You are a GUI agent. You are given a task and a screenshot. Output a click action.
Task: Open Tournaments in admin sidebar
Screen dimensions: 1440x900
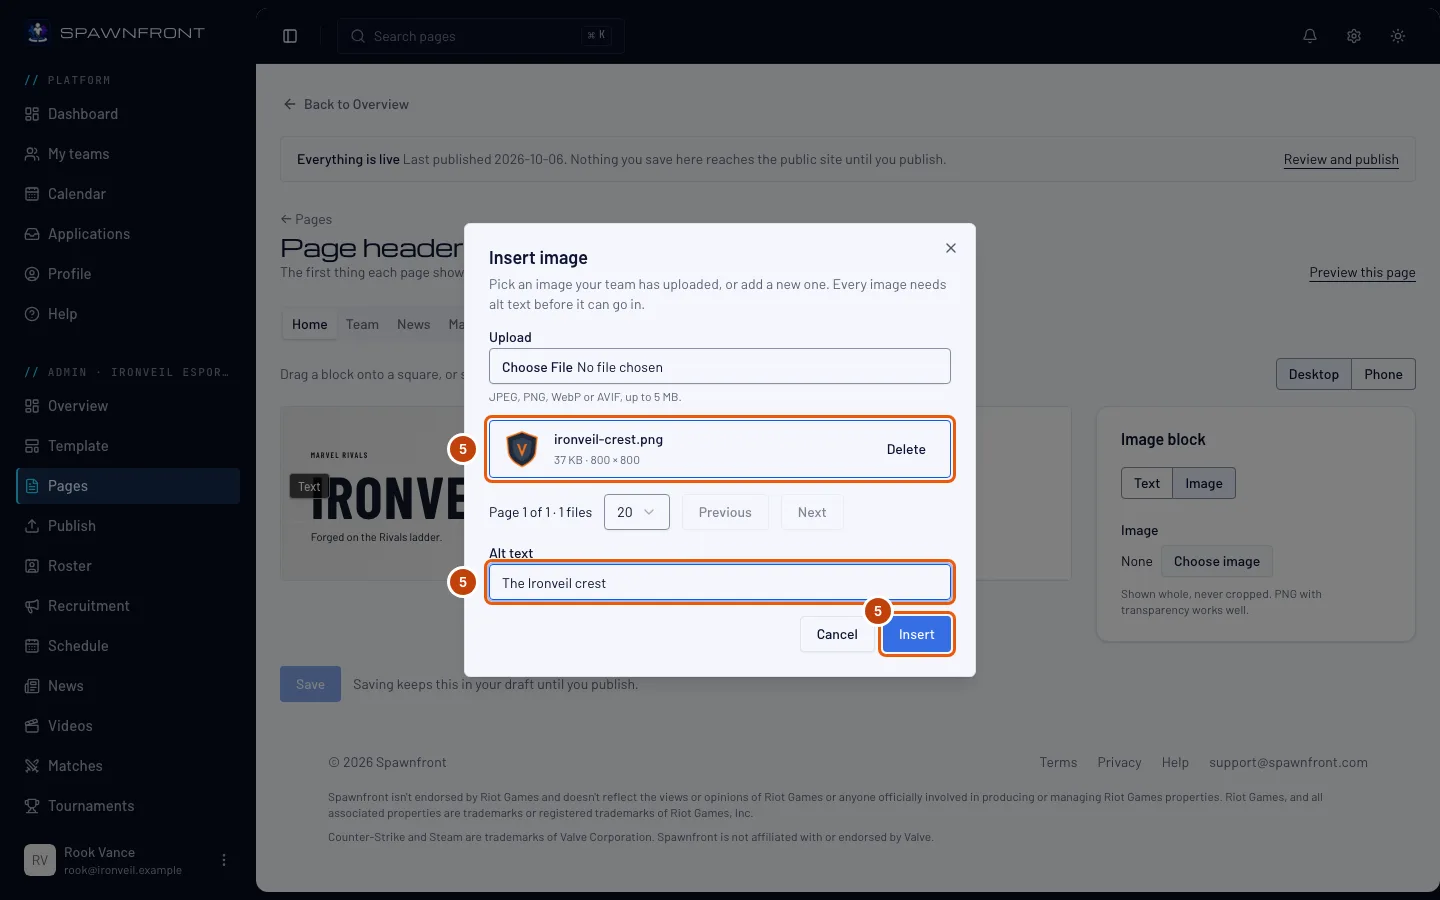(x=128, y=806)
